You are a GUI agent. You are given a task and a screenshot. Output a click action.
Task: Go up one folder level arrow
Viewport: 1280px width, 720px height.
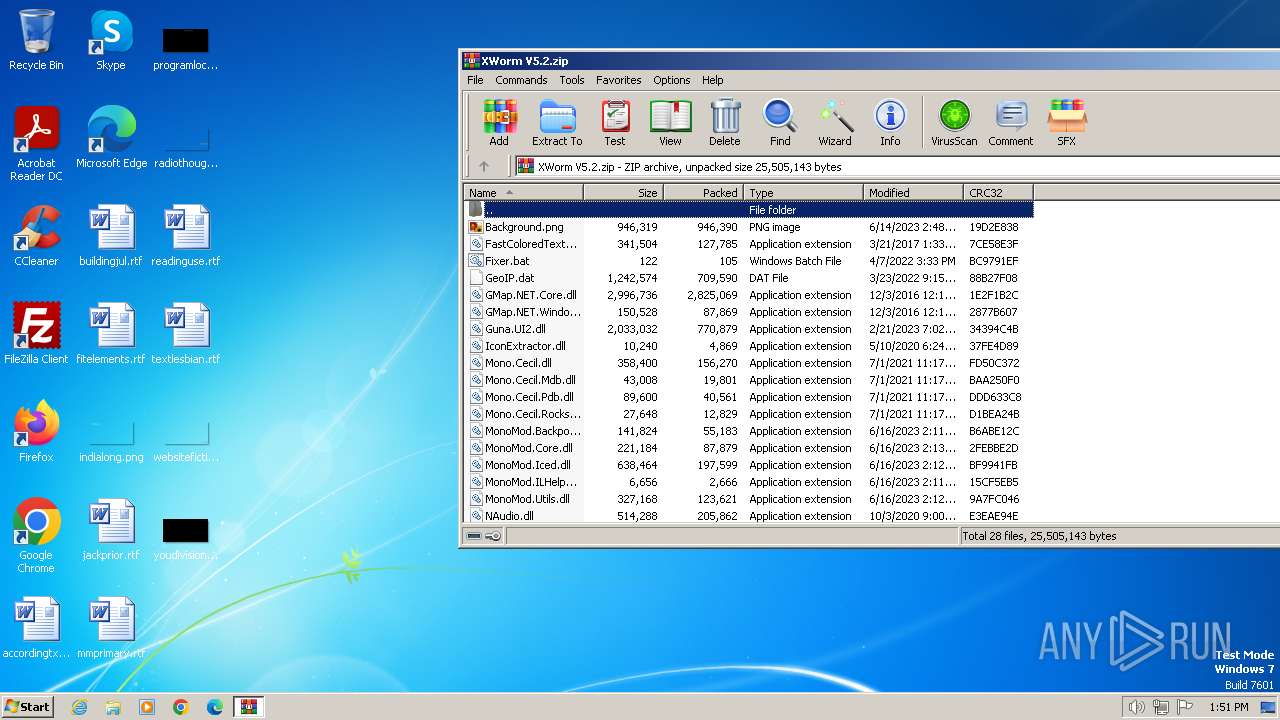[484, 167]
